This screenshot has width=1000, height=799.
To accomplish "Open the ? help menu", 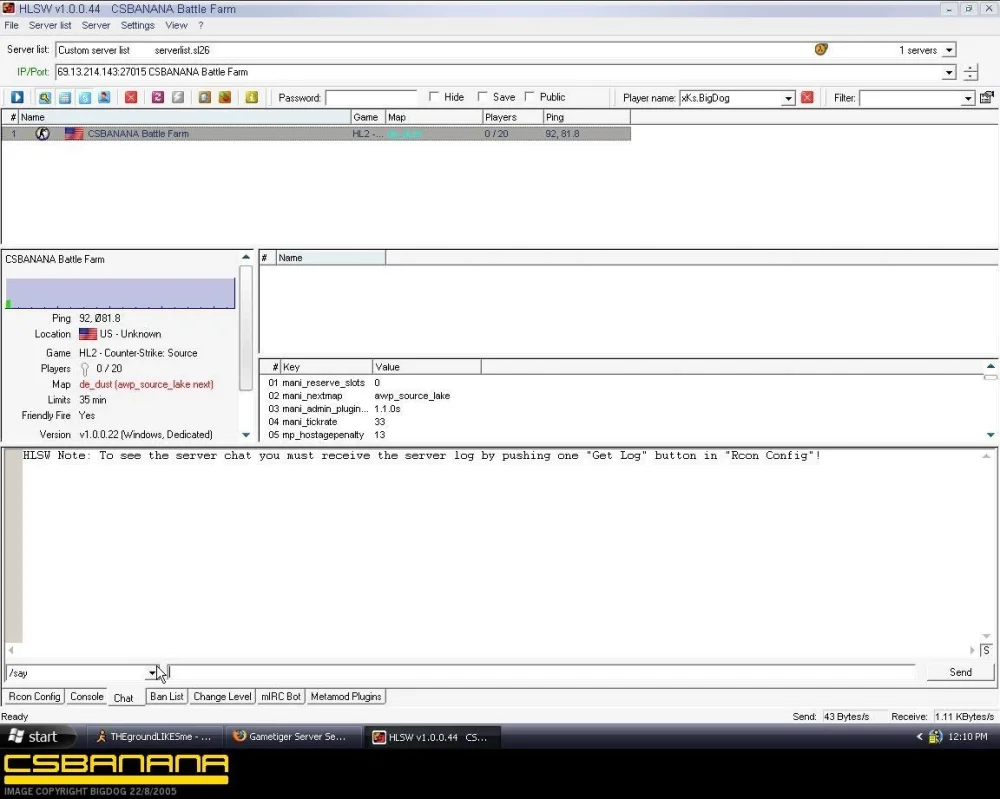I will [200, 26].
